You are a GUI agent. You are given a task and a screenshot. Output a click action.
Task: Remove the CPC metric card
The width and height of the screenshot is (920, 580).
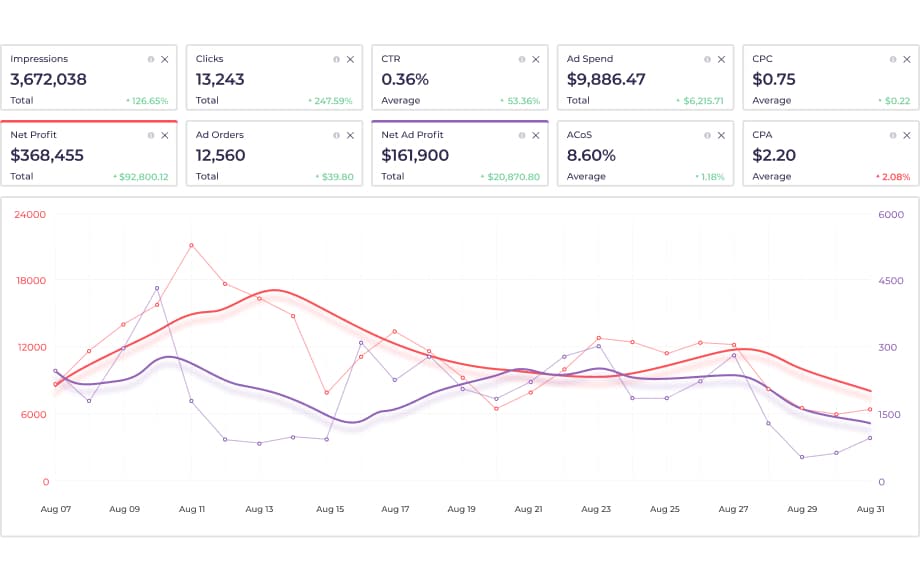(906, 60)
